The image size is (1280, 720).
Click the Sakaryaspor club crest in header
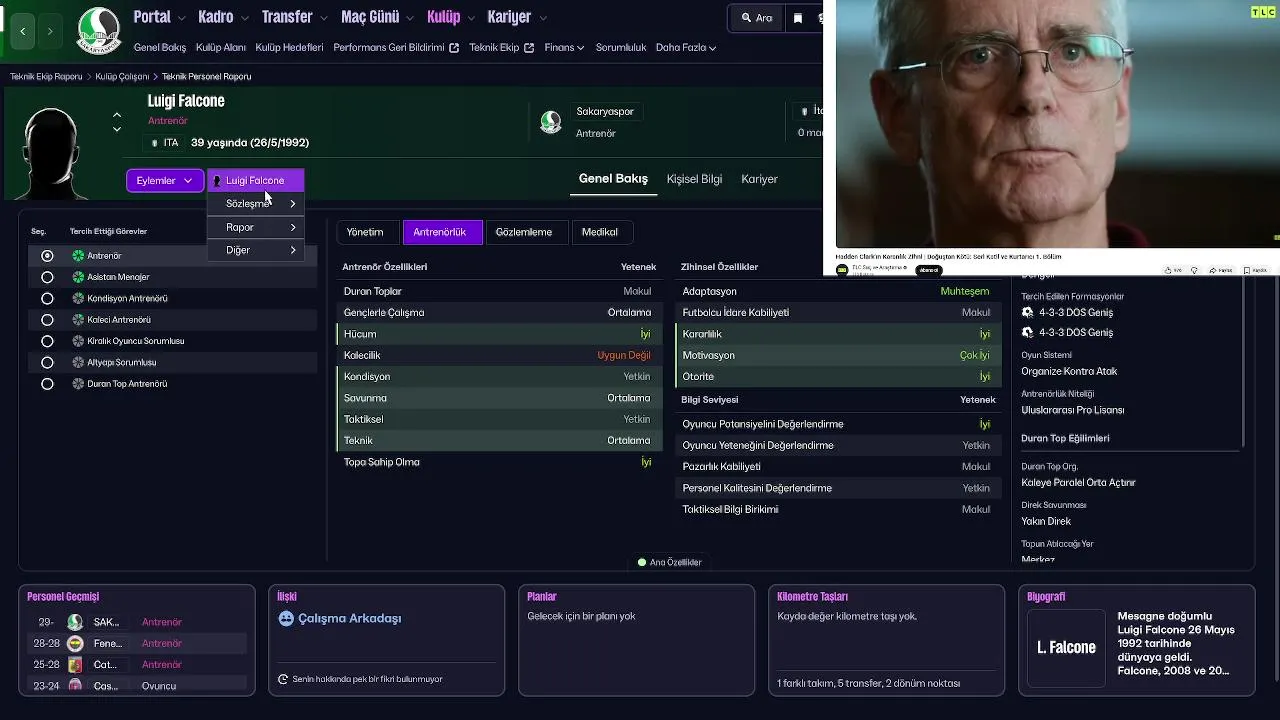pos(98,31)
